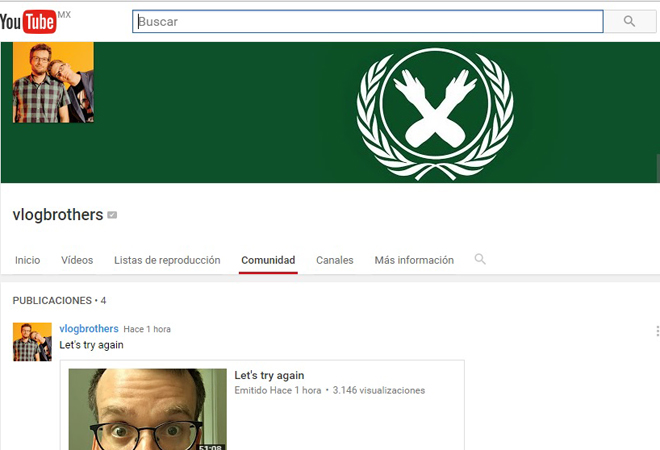Click the vlogbrothers post author link

(x=89, y=329)
